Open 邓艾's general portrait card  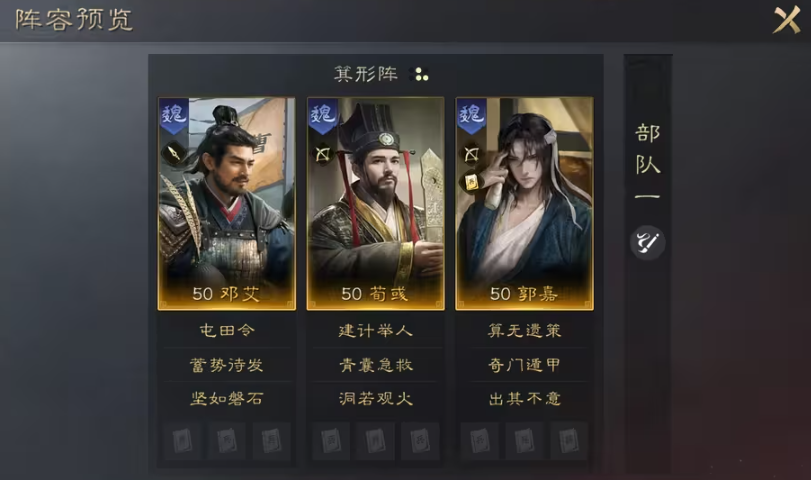tap(227, 204)
